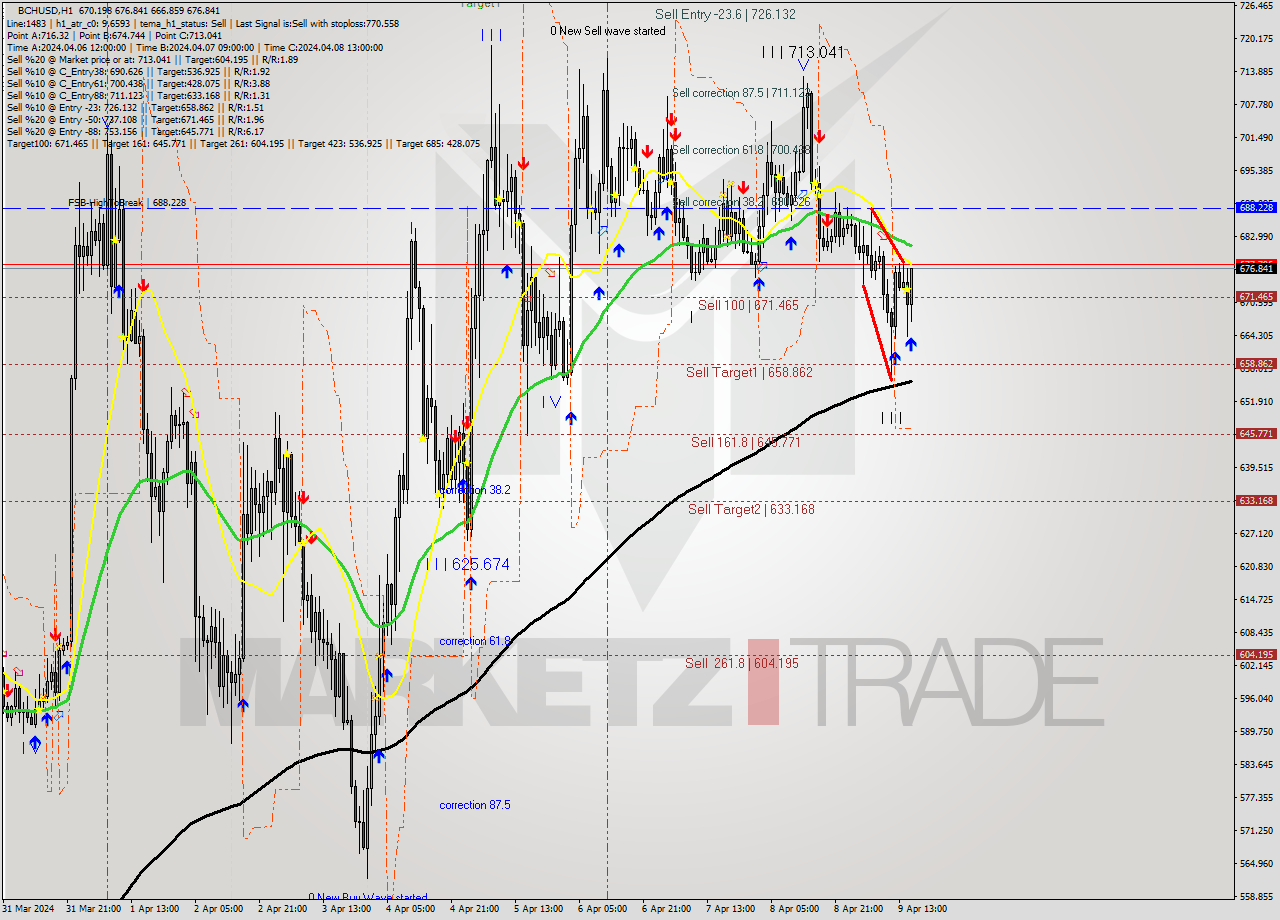The width and height of the screenshot is (1280, 920).
Task: Click the 'FSB-HighToBreak | 688.228' label
Action: [127, 202]
